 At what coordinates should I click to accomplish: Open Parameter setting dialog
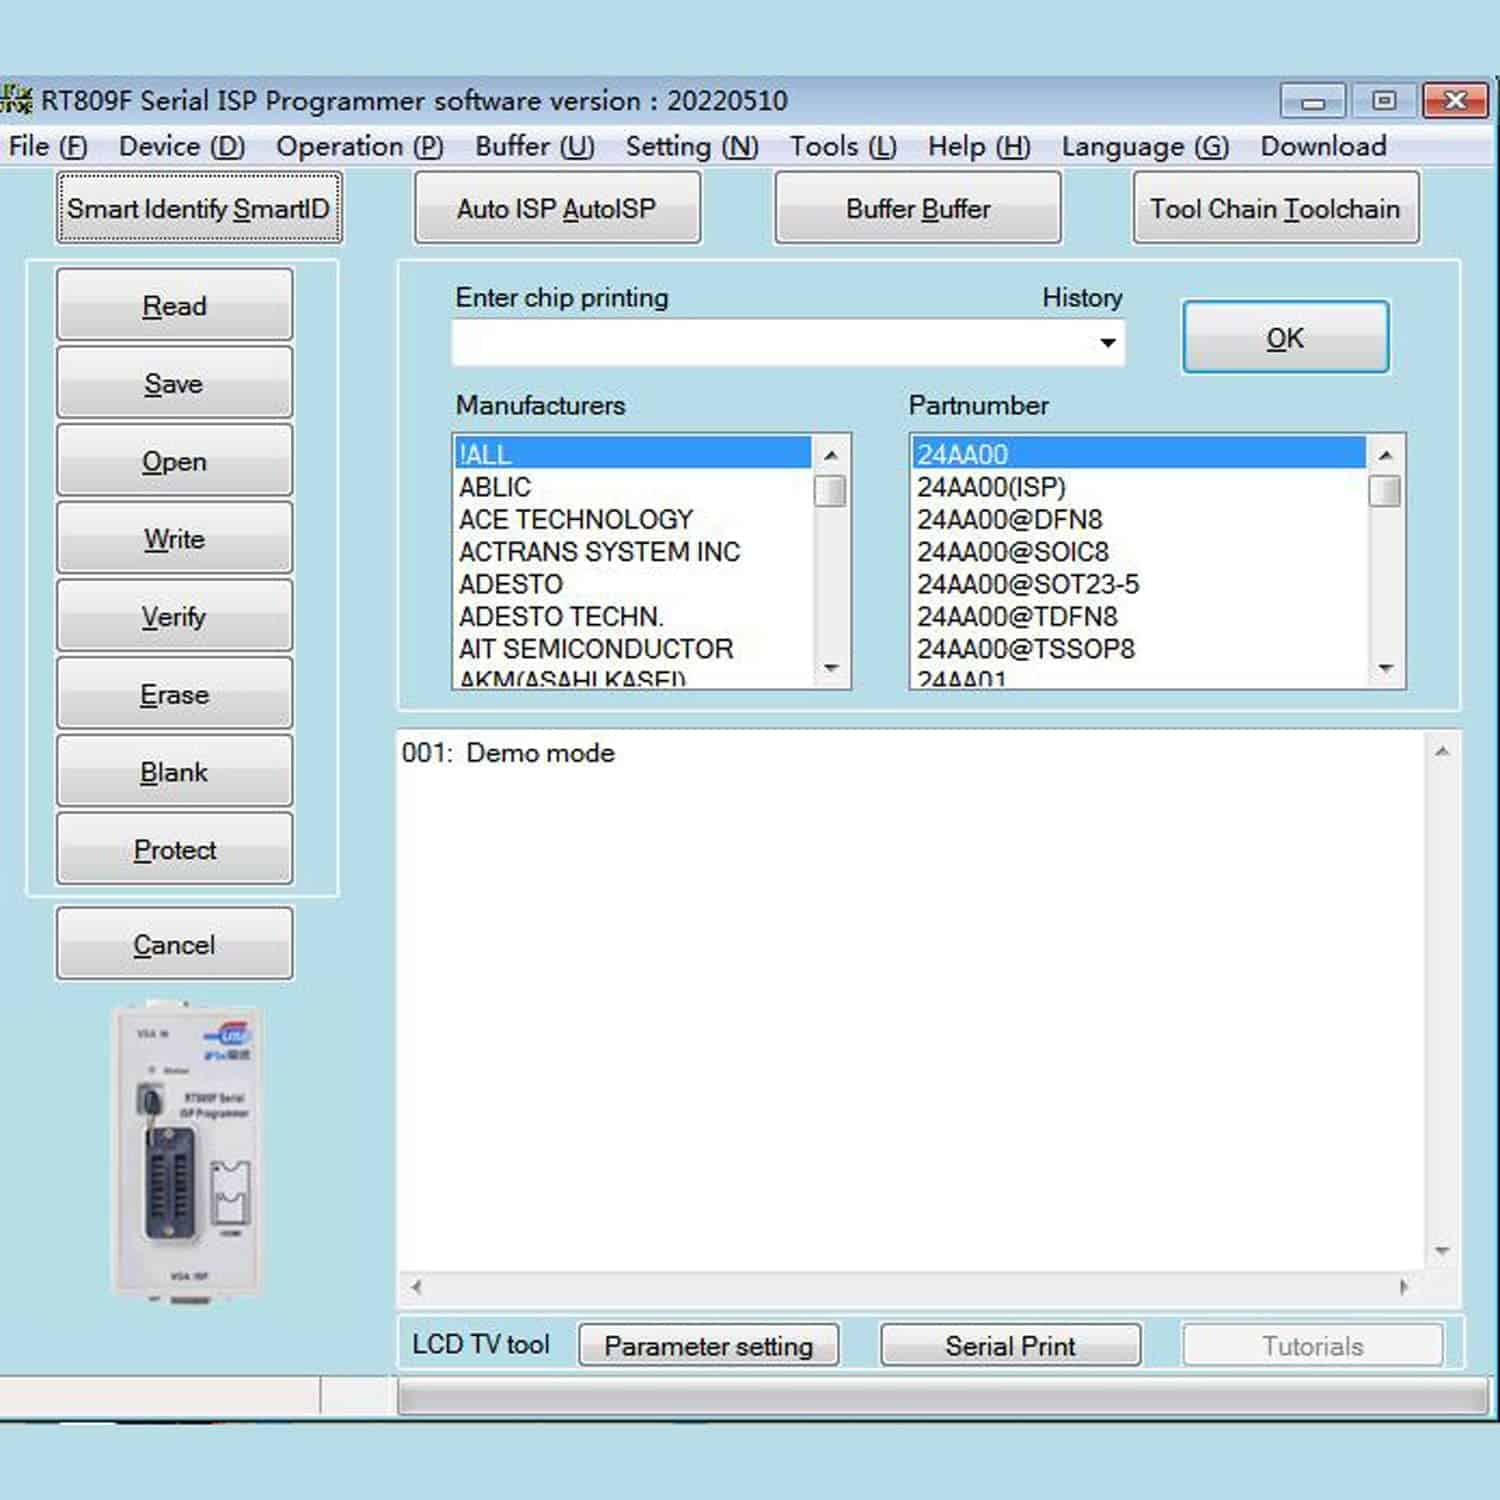click(709, 1345)
